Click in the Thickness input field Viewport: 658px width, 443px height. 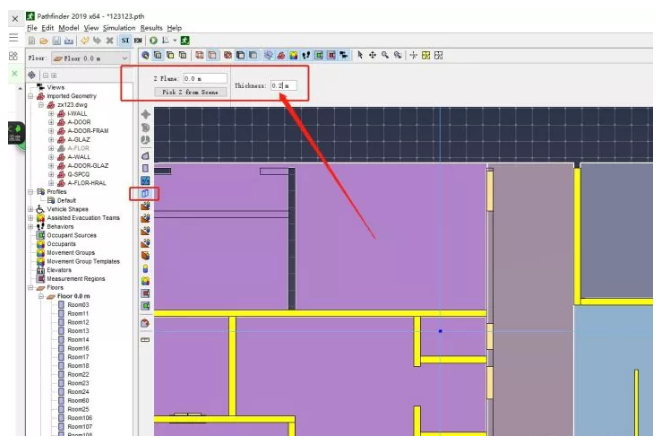click(283, 86)
